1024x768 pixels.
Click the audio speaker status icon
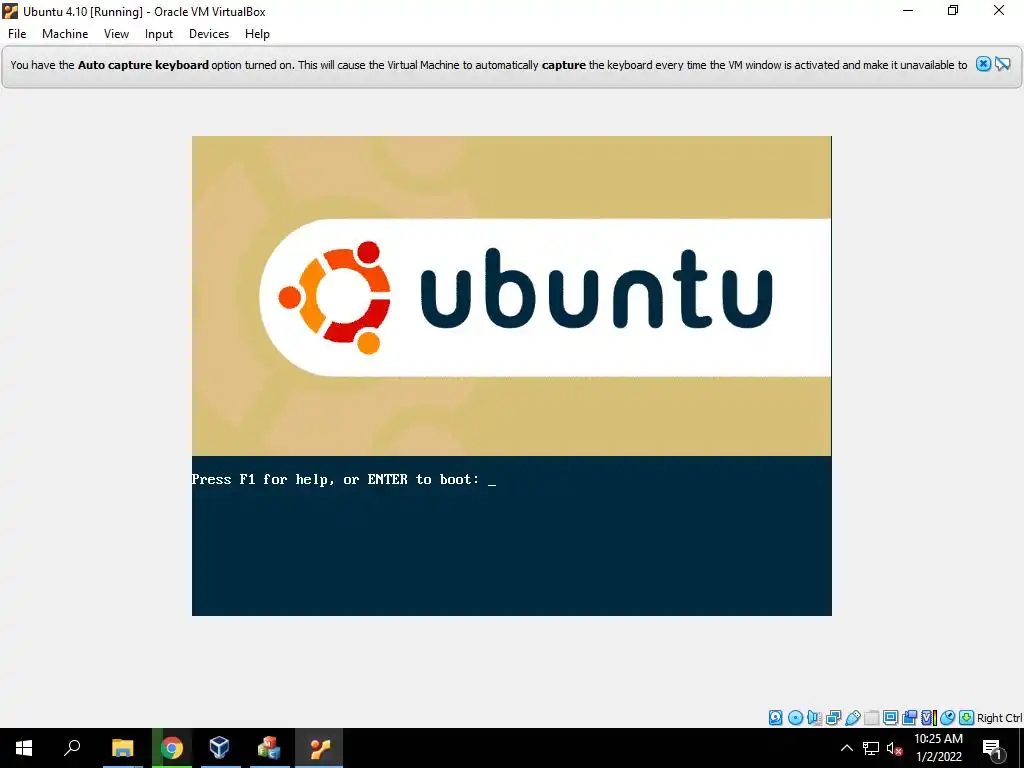click(814, 718)
